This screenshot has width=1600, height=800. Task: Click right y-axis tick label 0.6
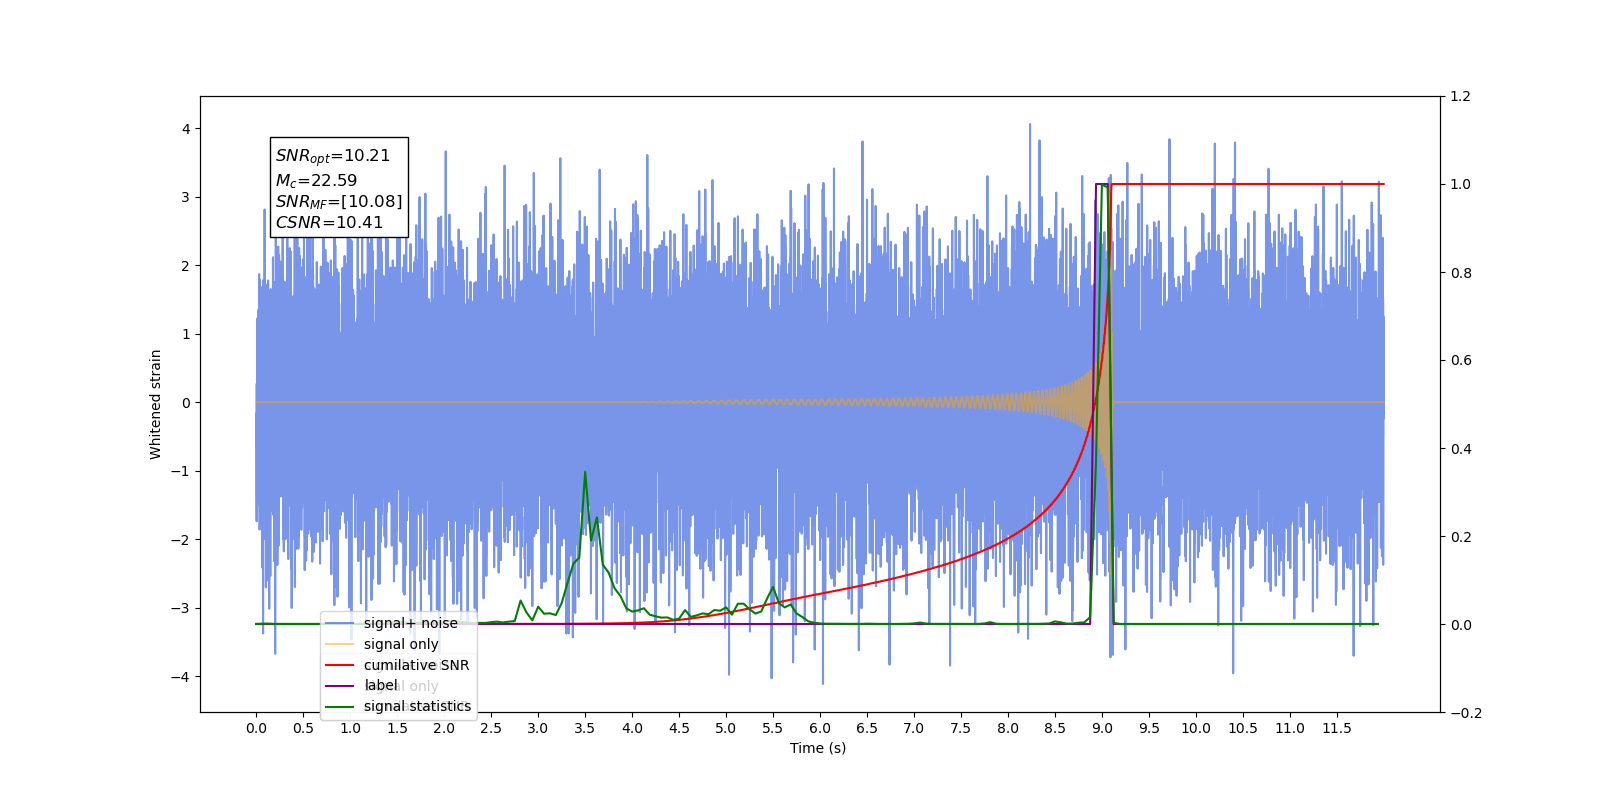tap(1460, 361)
